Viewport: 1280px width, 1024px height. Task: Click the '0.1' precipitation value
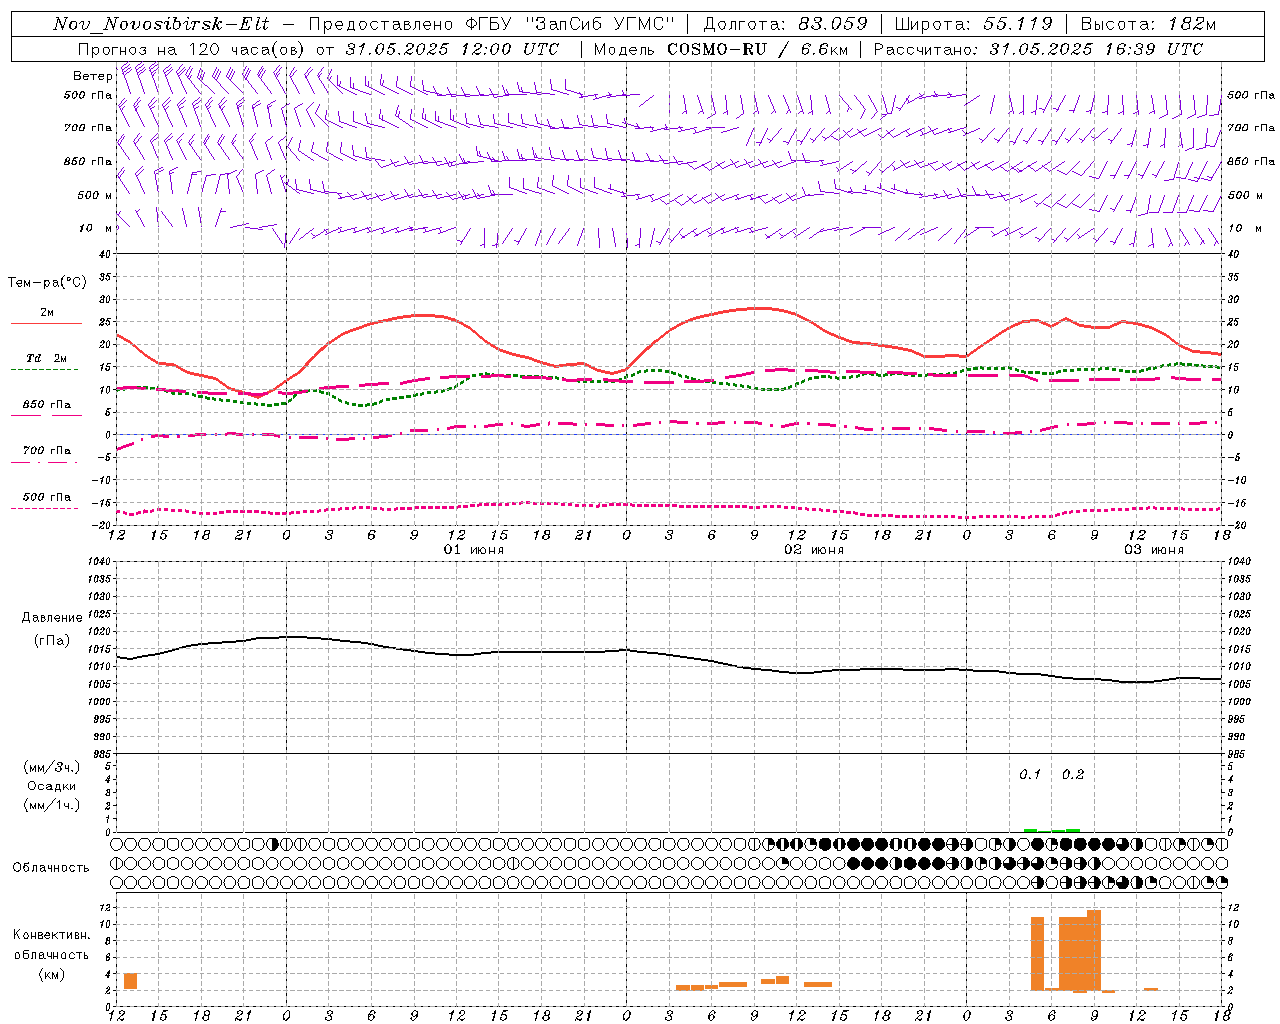[x=1030, y=775]
